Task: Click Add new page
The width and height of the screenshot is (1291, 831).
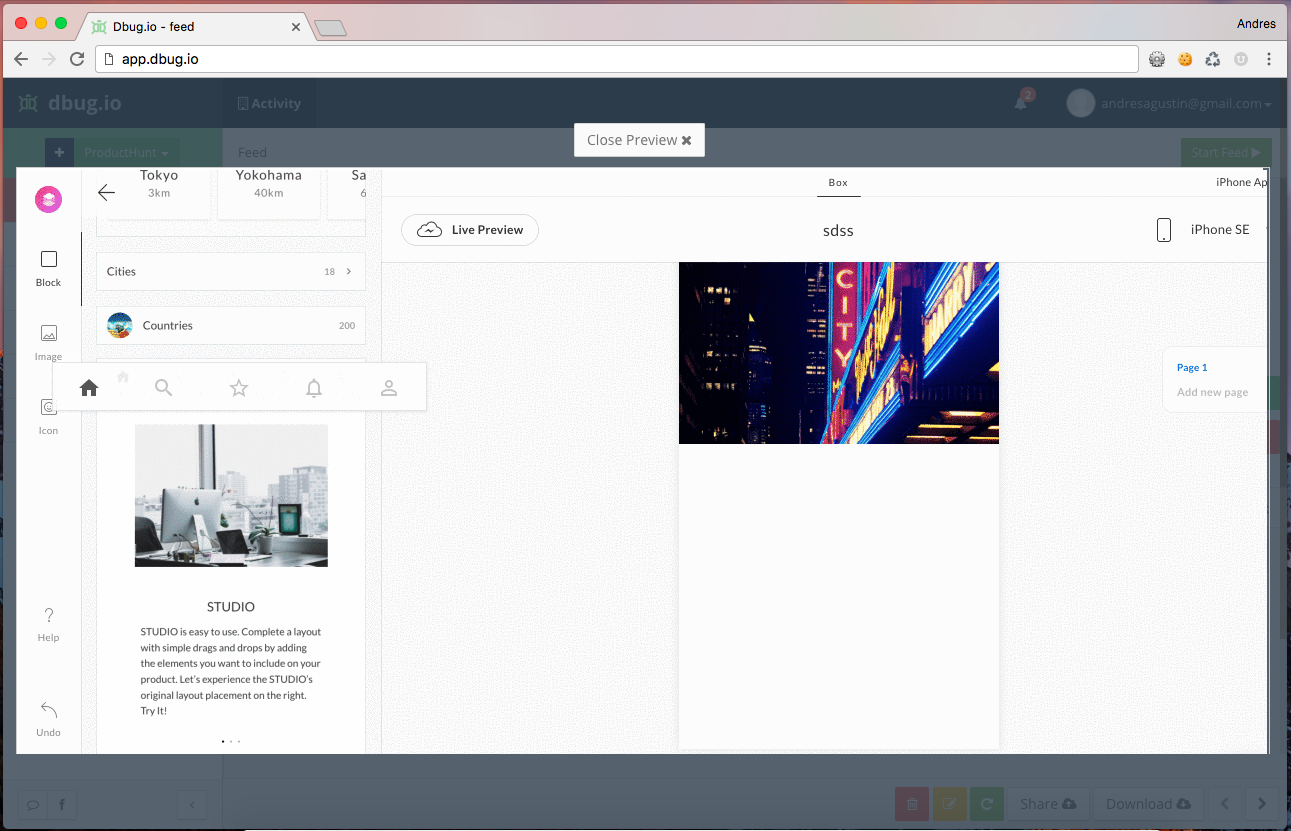Action: coord(1212,392)
